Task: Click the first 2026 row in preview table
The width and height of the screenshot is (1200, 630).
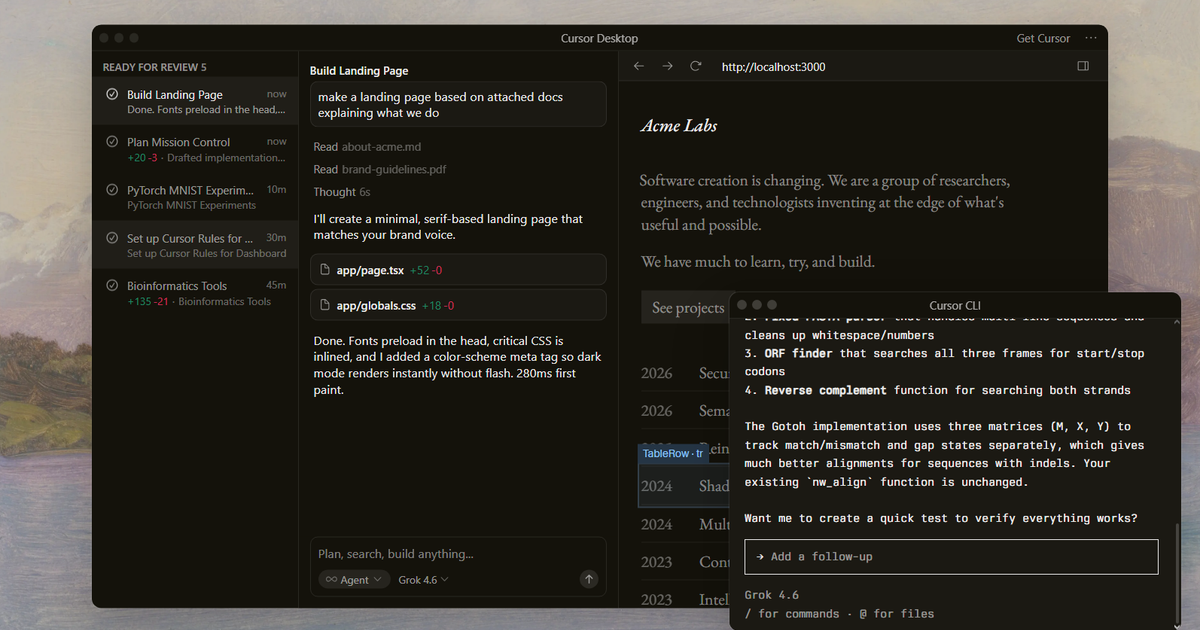Action: click(x=685, y=373)
